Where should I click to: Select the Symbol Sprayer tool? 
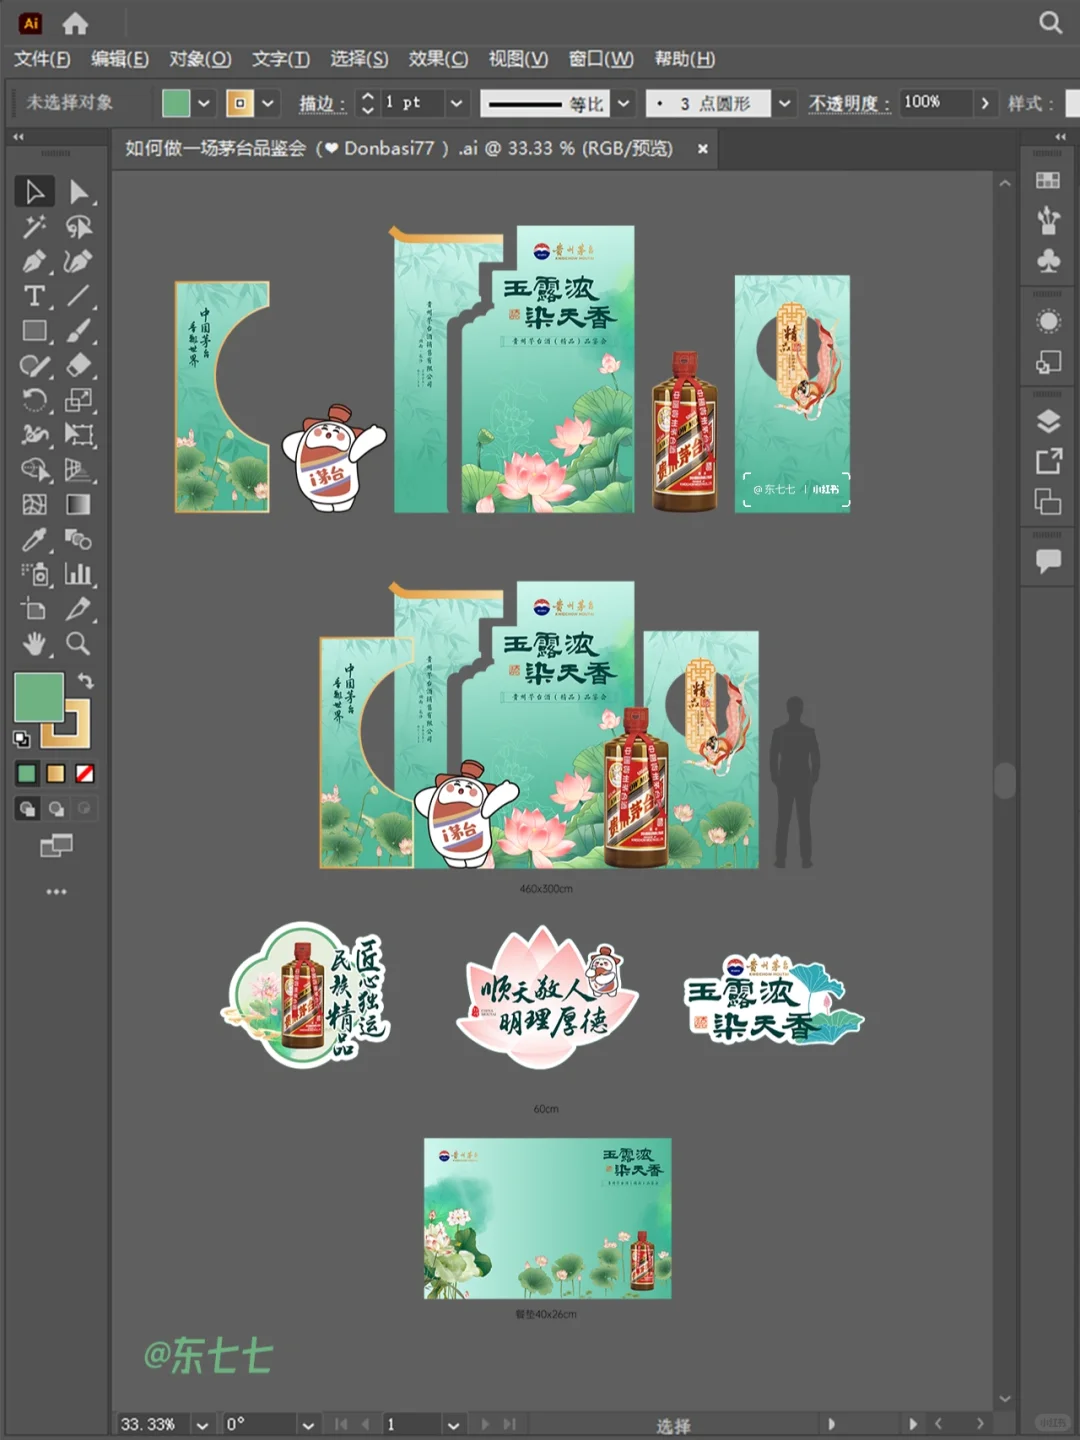tap(34, 574)
